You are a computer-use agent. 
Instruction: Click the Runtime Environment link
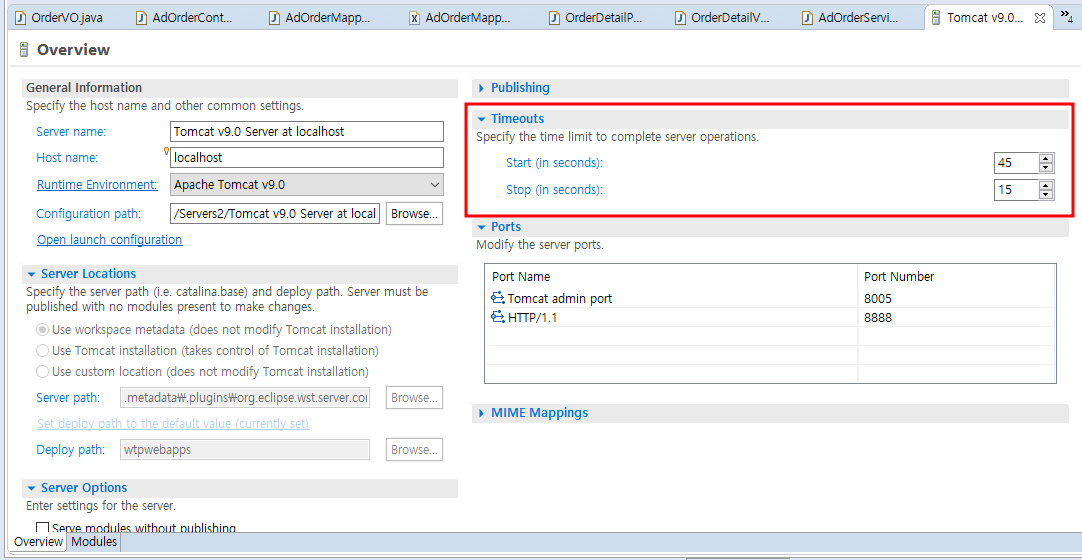click(x=97, y=185)
